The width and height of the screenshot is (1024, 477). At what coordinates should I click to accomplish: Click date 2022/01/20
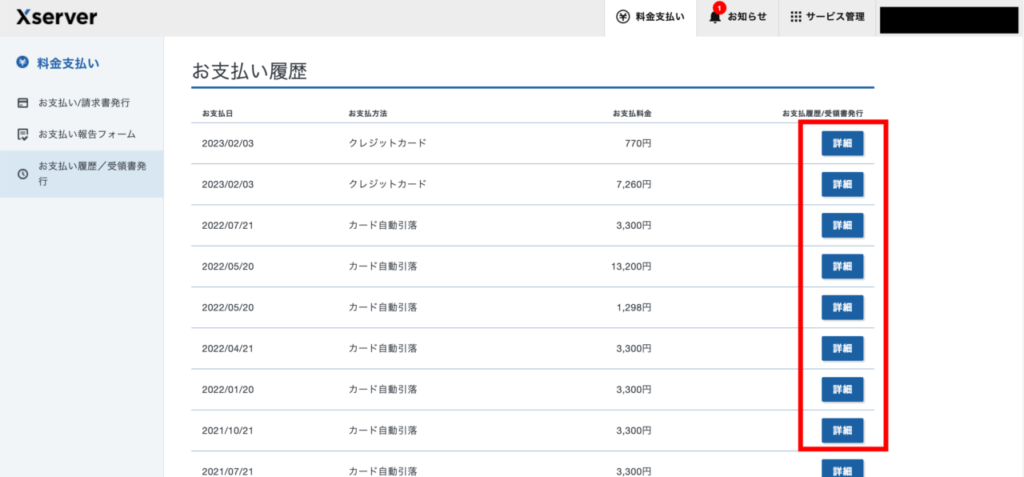[x=227, y=389]
